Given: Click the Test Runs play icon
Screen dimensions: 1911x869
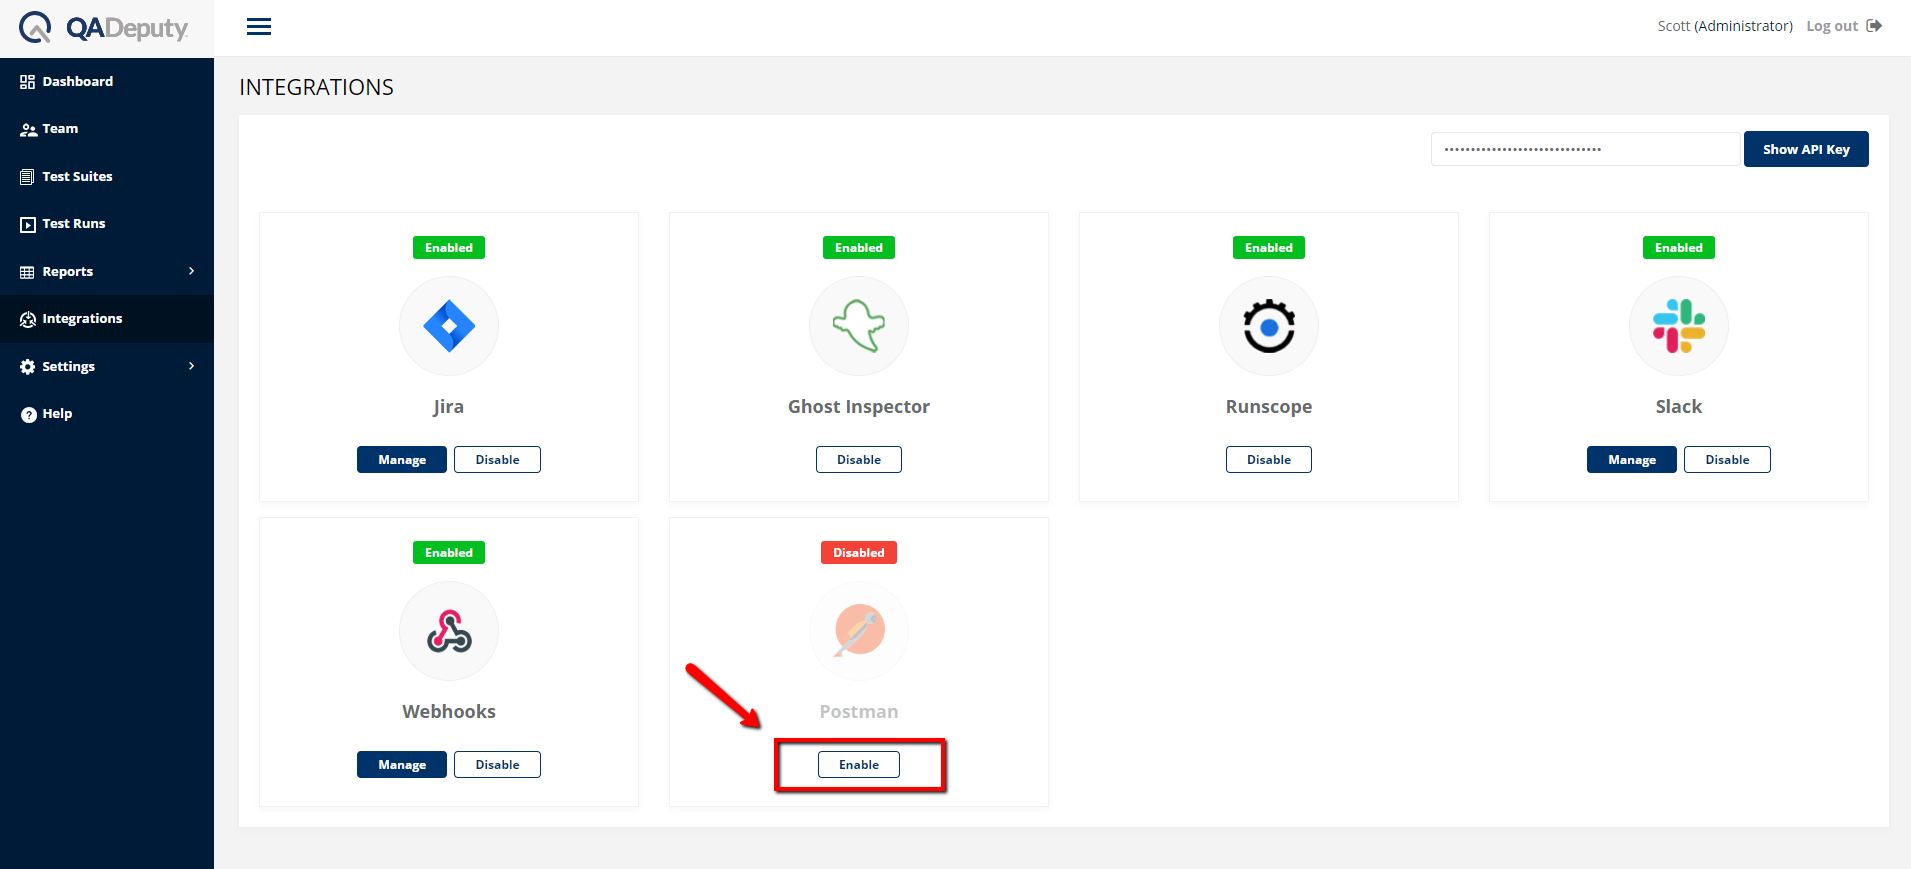Looking at the screenshot, I should (x=28, y=224).
